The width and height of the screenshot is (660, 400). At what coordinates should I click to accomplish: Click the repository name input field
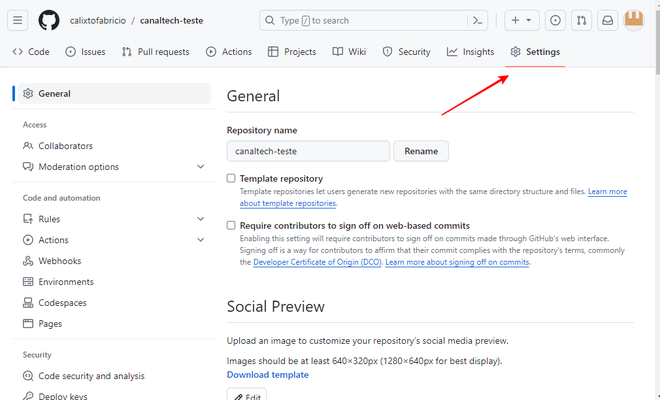point(307,151)
